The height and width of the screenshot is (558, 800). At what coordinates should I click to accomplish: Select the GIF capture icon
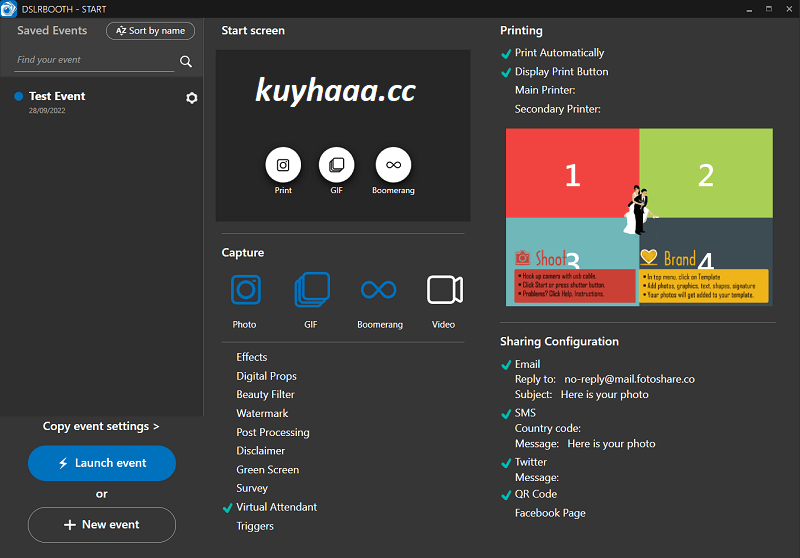pyautogui.click(x=312, y=290)
